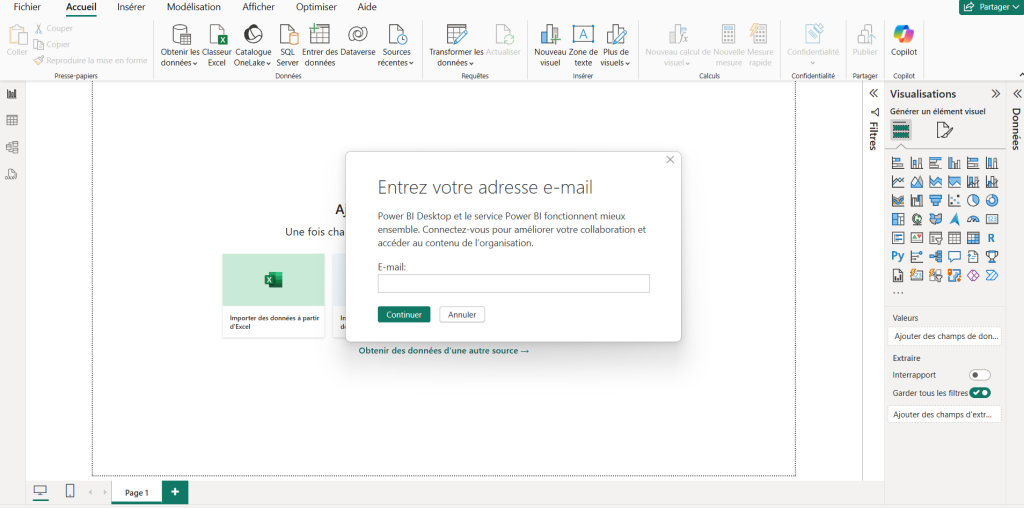Select the decomposition tree visual
Screen dimensions: 1024x508
tap(935, 257)
